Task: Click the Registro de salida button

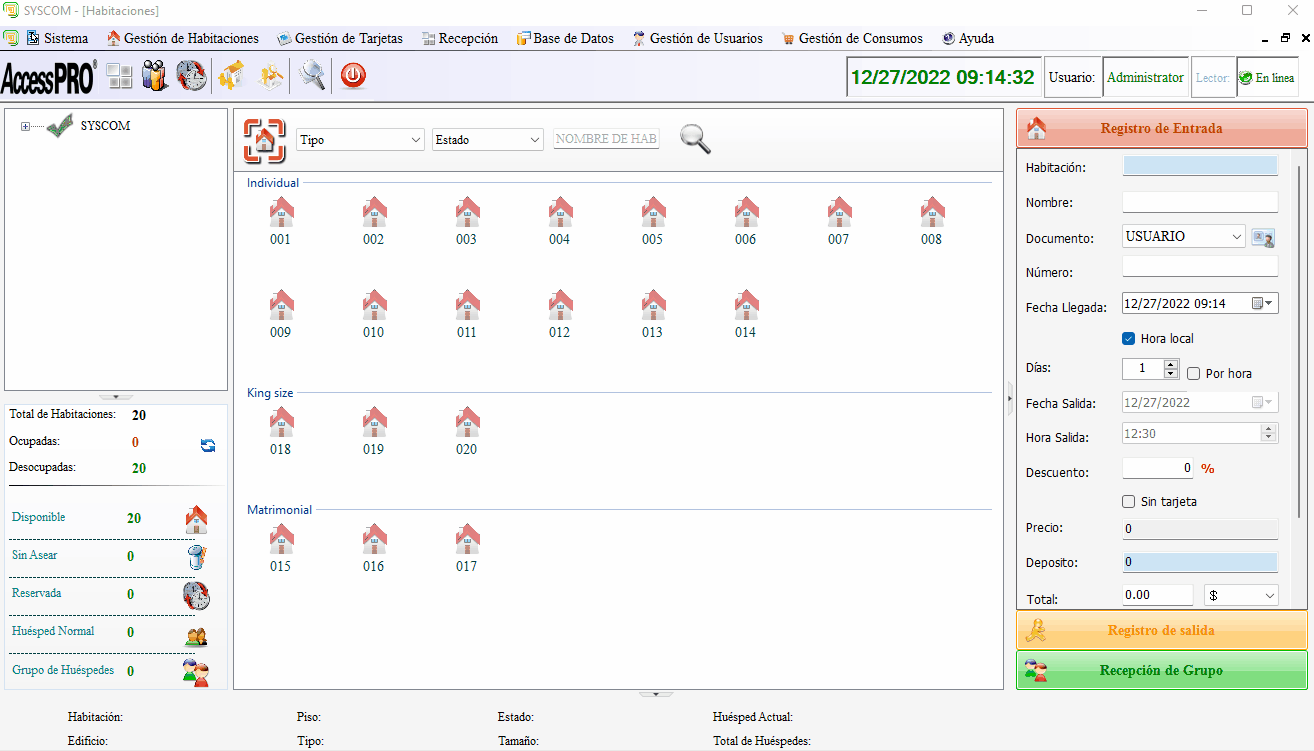Action: click(x=1161, y=630)
